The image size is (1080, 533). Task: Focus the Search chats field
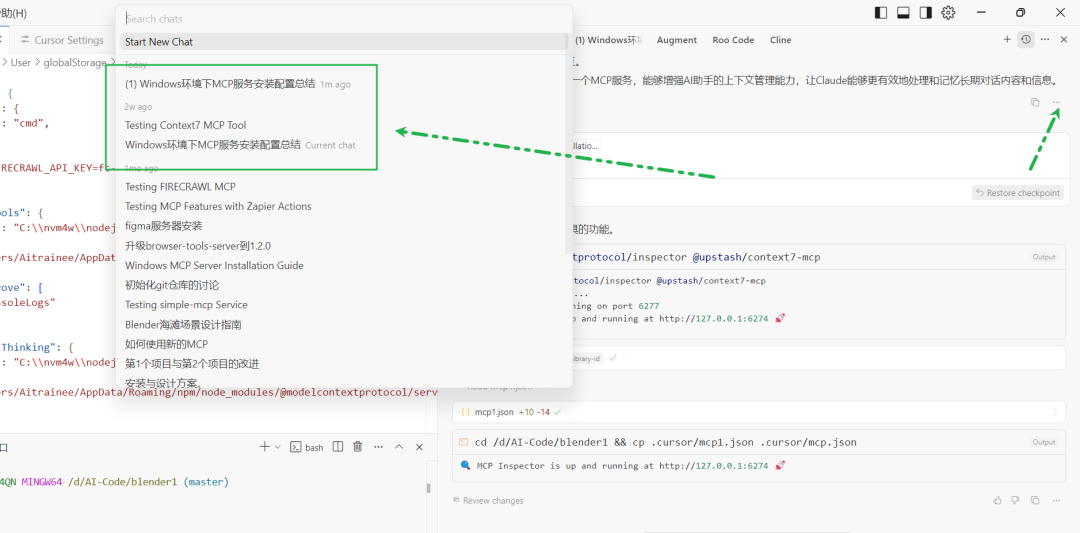coord(344,19)
